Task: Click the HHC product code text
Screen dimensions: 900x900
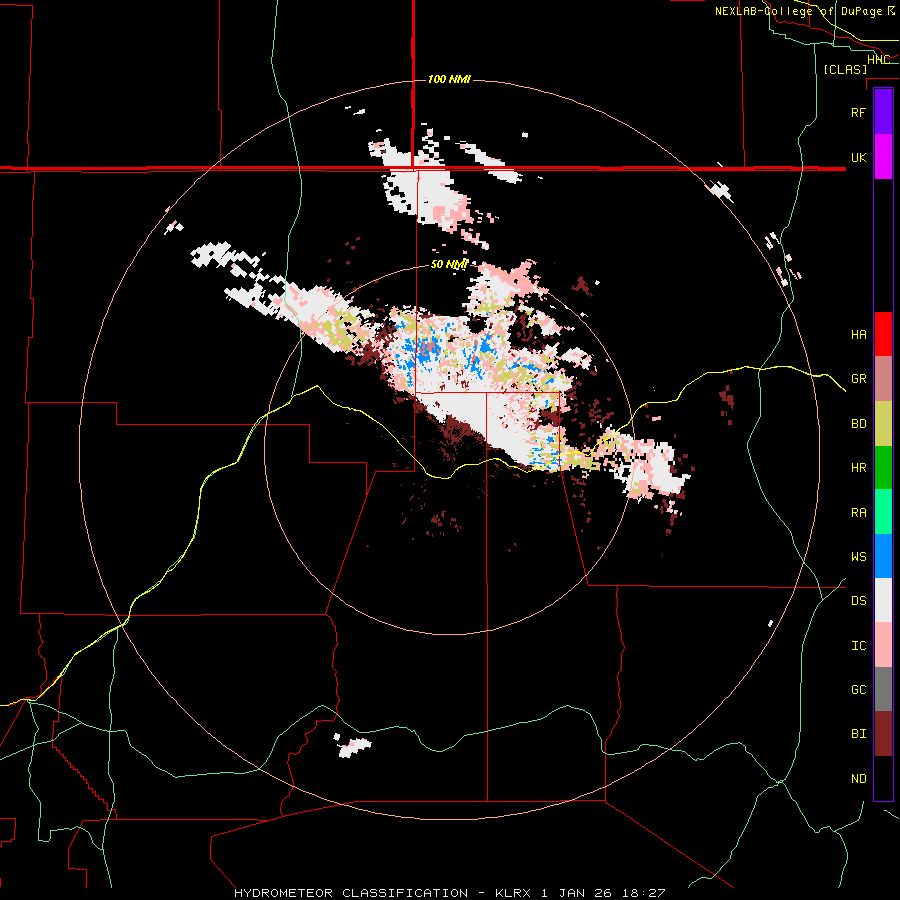Action: point(878,60)
